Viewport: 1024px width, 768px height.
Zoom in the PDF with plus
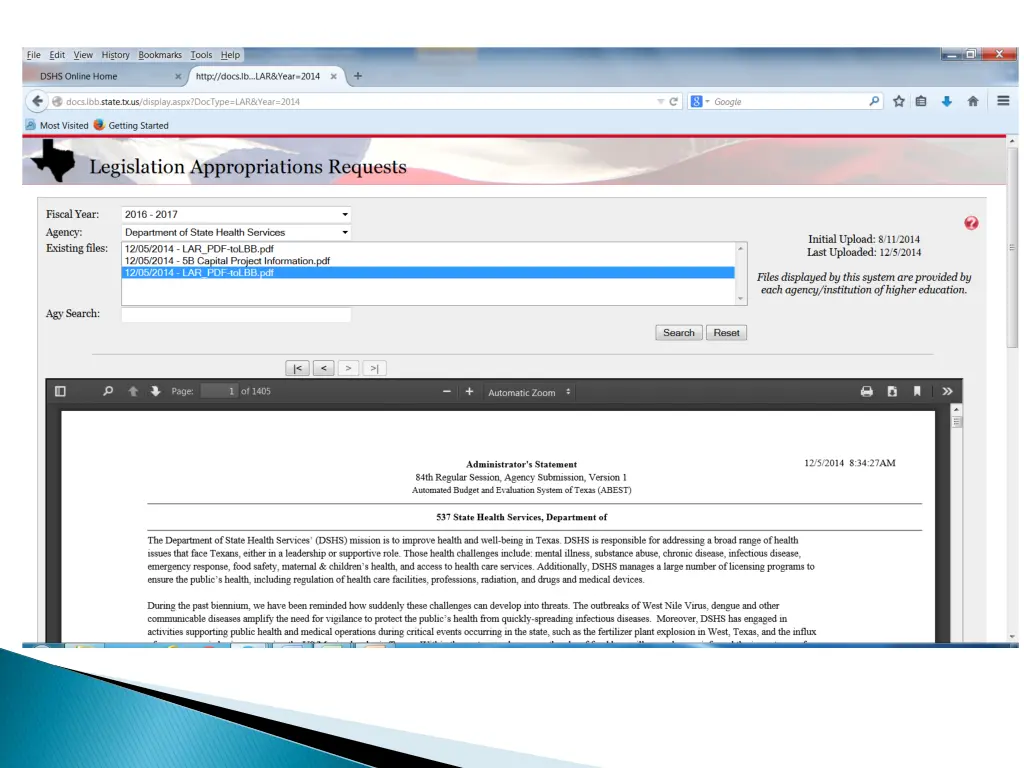tap(469, 392)
